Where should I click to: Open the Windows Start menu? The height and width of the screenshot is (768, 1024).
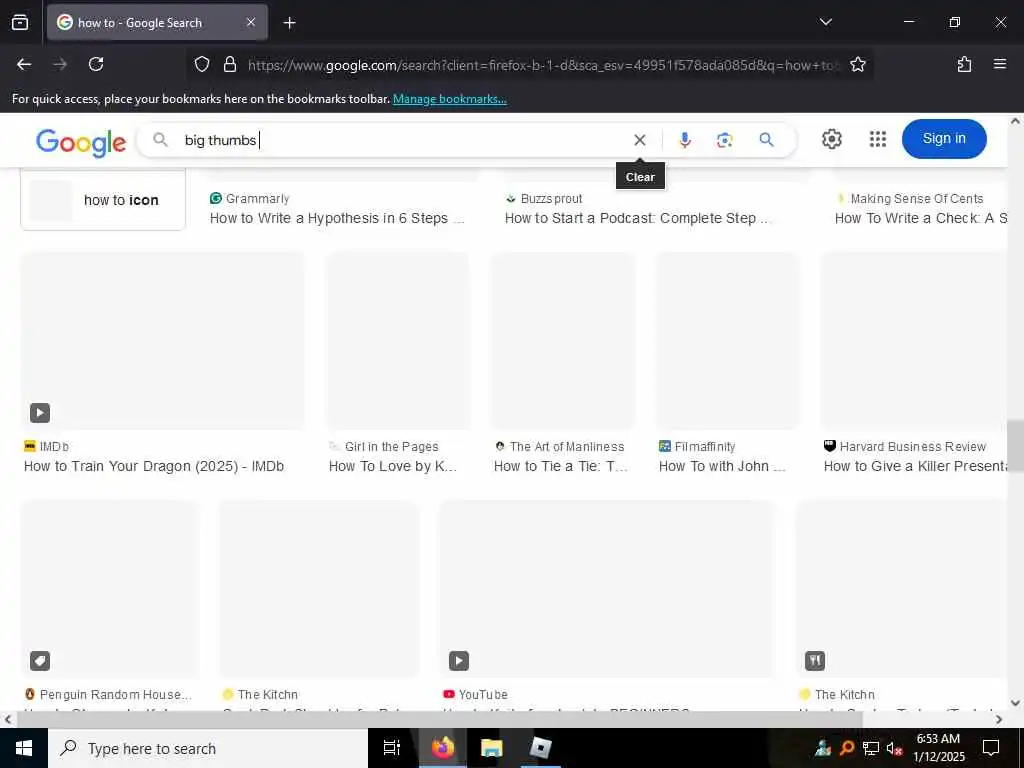24,748
